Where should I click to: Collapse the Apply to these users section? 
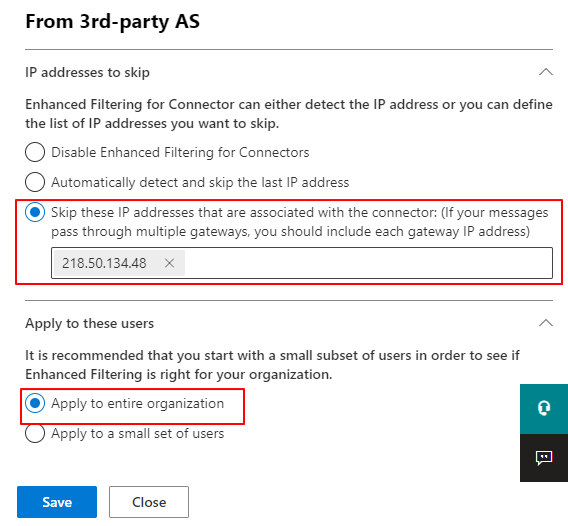pyautogui.click(x=546, y=323)
